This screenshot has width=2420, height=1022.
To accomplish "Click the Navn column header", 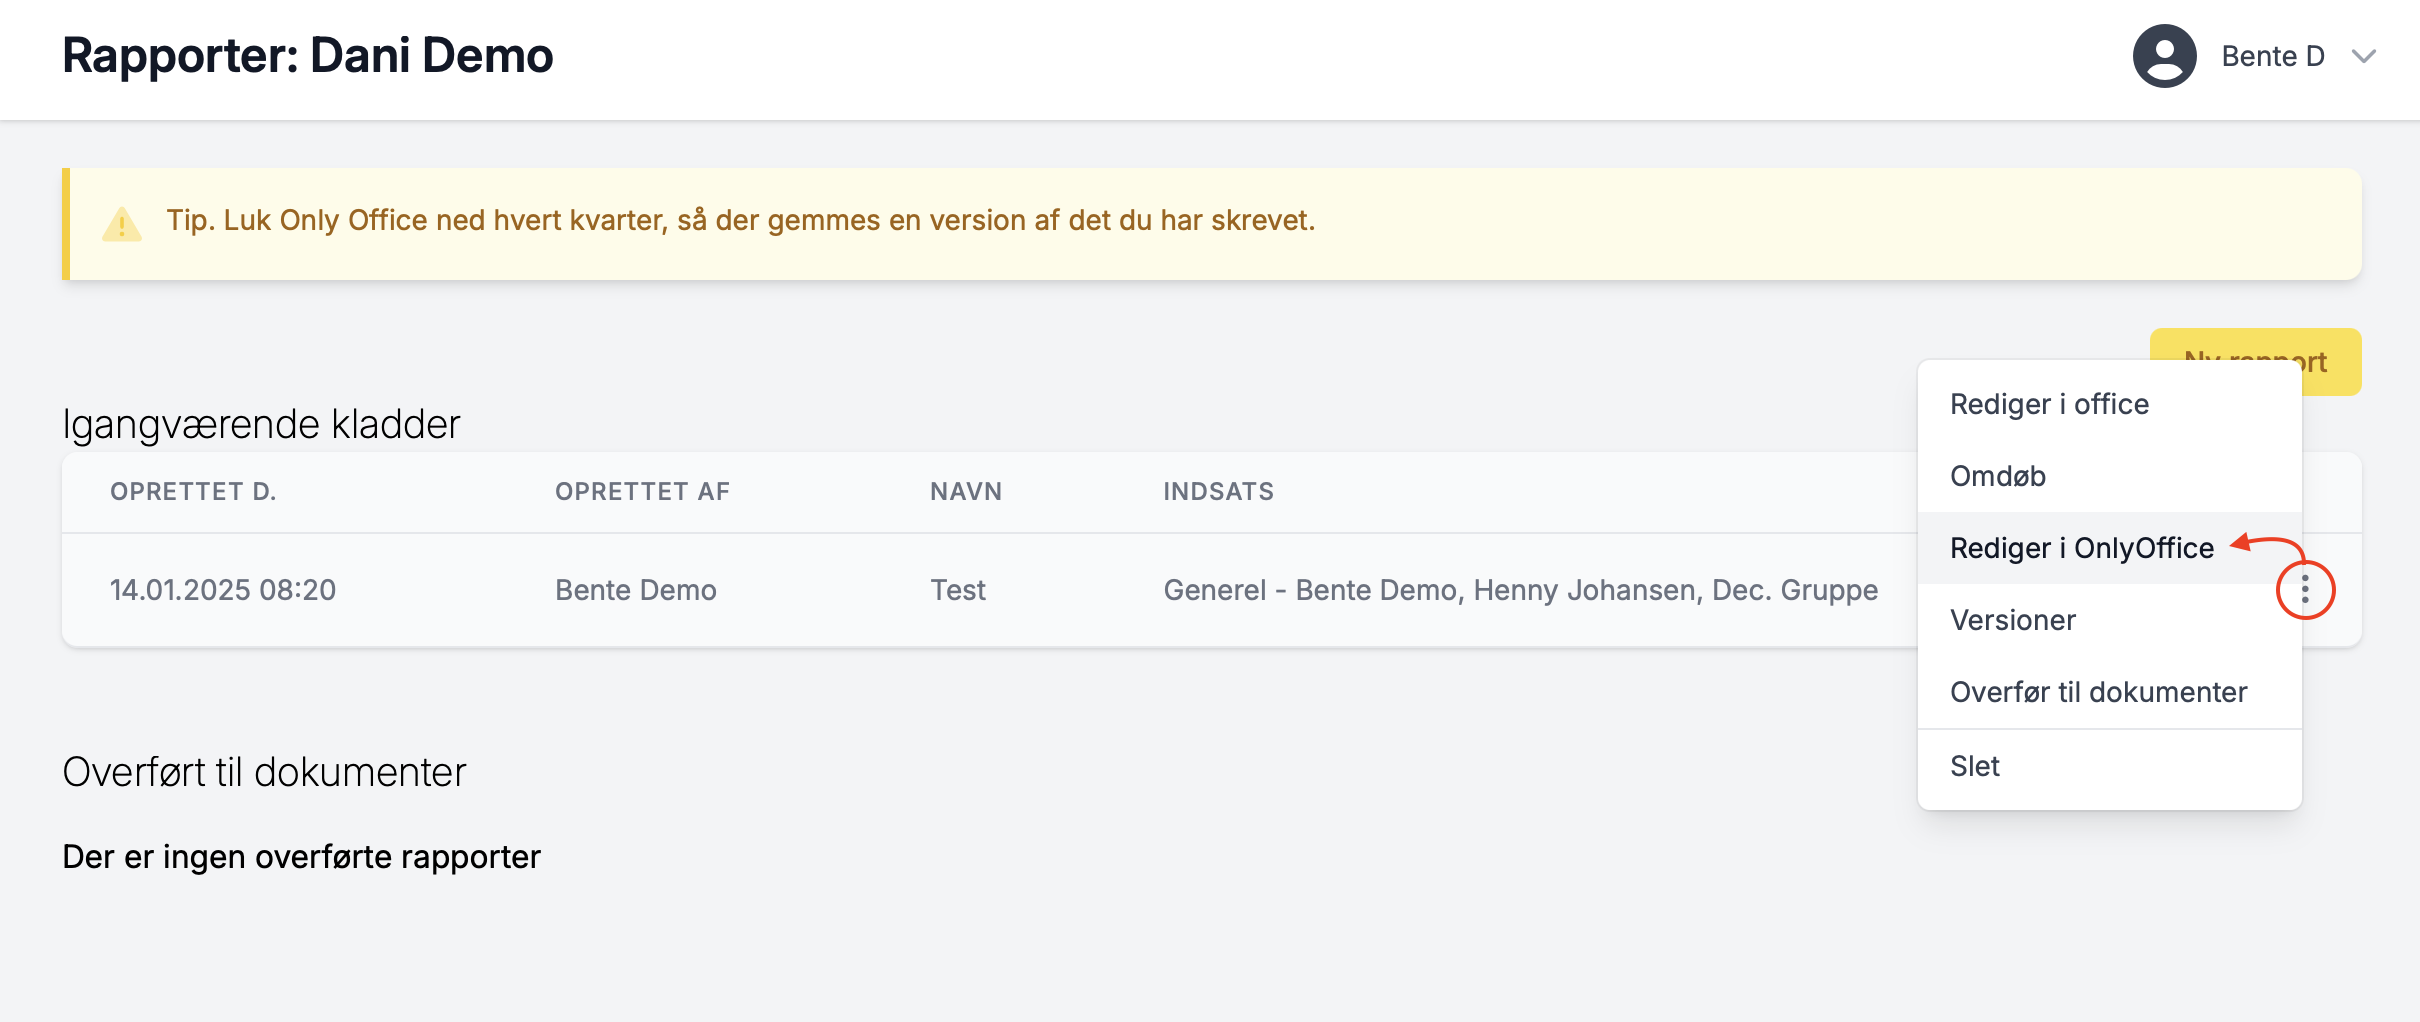I will (966, 491).
